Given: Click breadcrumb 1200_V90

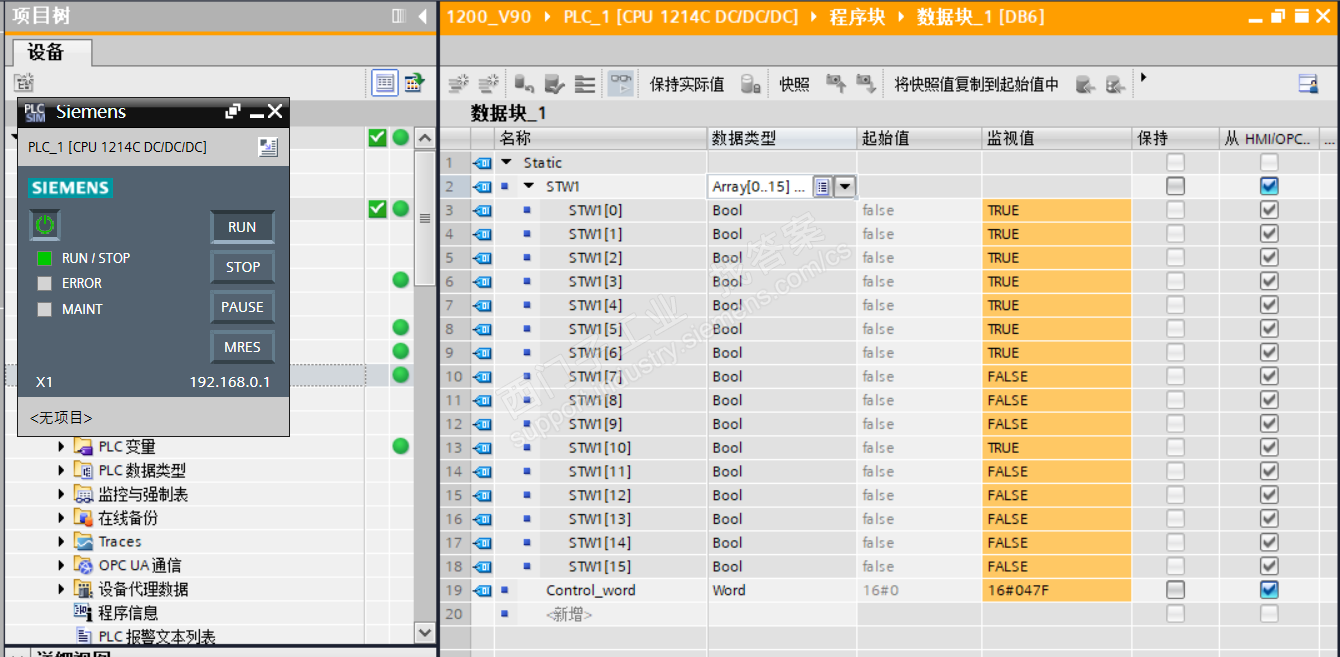Looking at the screenshot, I should (489, 17).
